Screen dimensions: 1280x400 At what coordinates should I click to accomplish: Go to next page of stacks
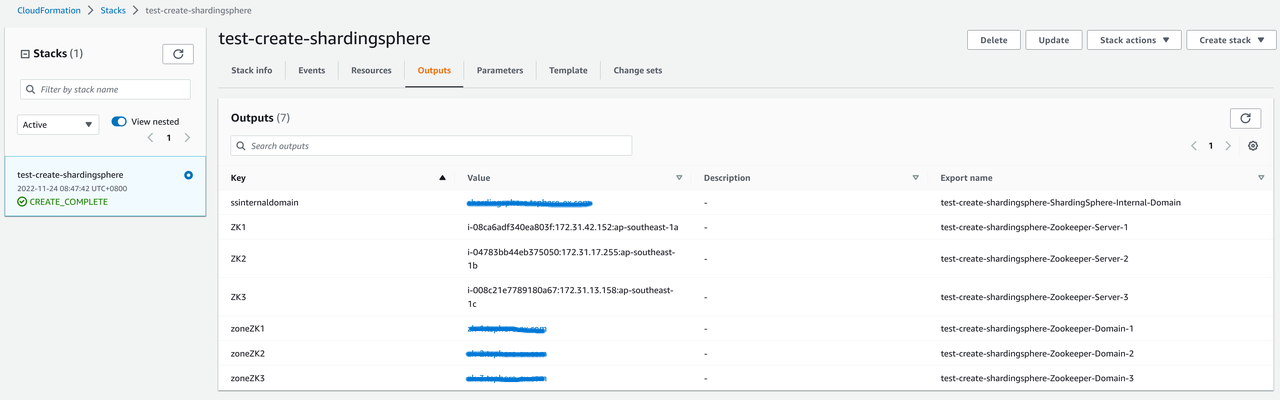[x=187, y=138]
